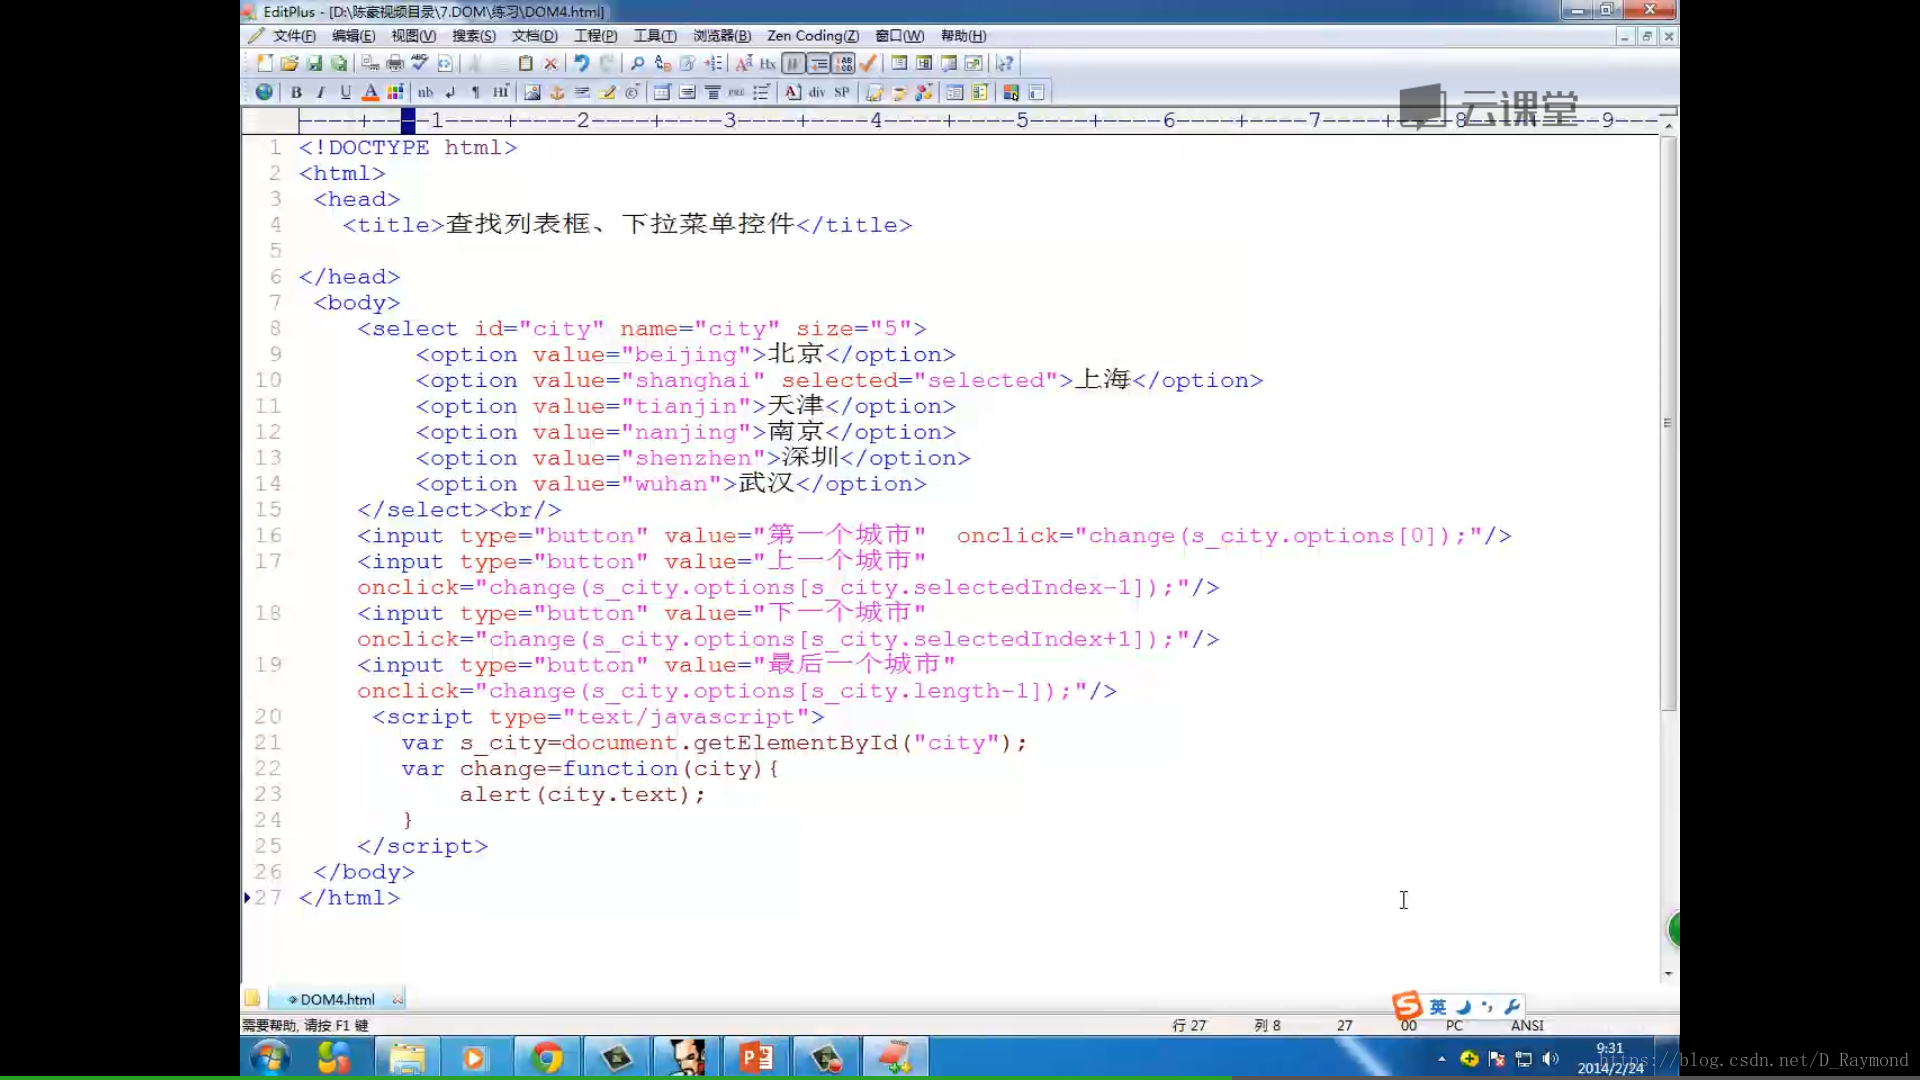Open special characters © dropdown
Screen dimensions: 1920x1080
point(632,92)
